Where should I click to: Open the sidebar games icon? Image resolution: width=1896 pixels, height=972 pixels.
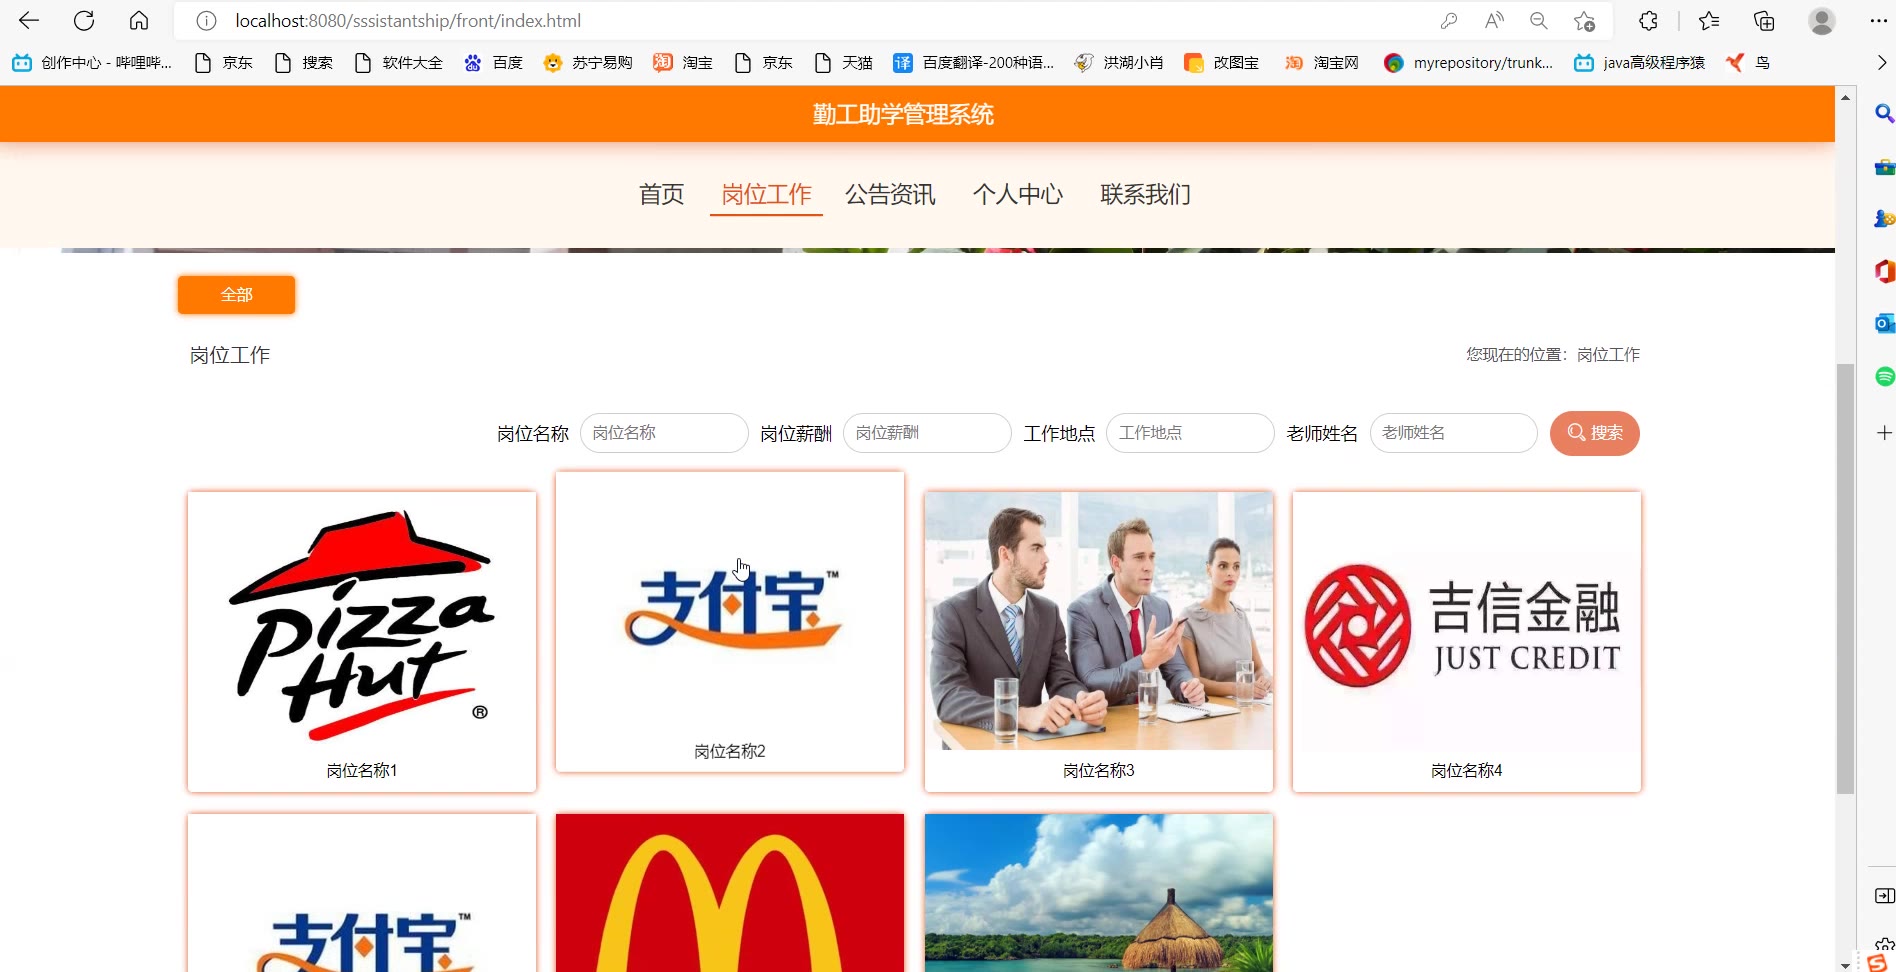[x=1884, y=218]
